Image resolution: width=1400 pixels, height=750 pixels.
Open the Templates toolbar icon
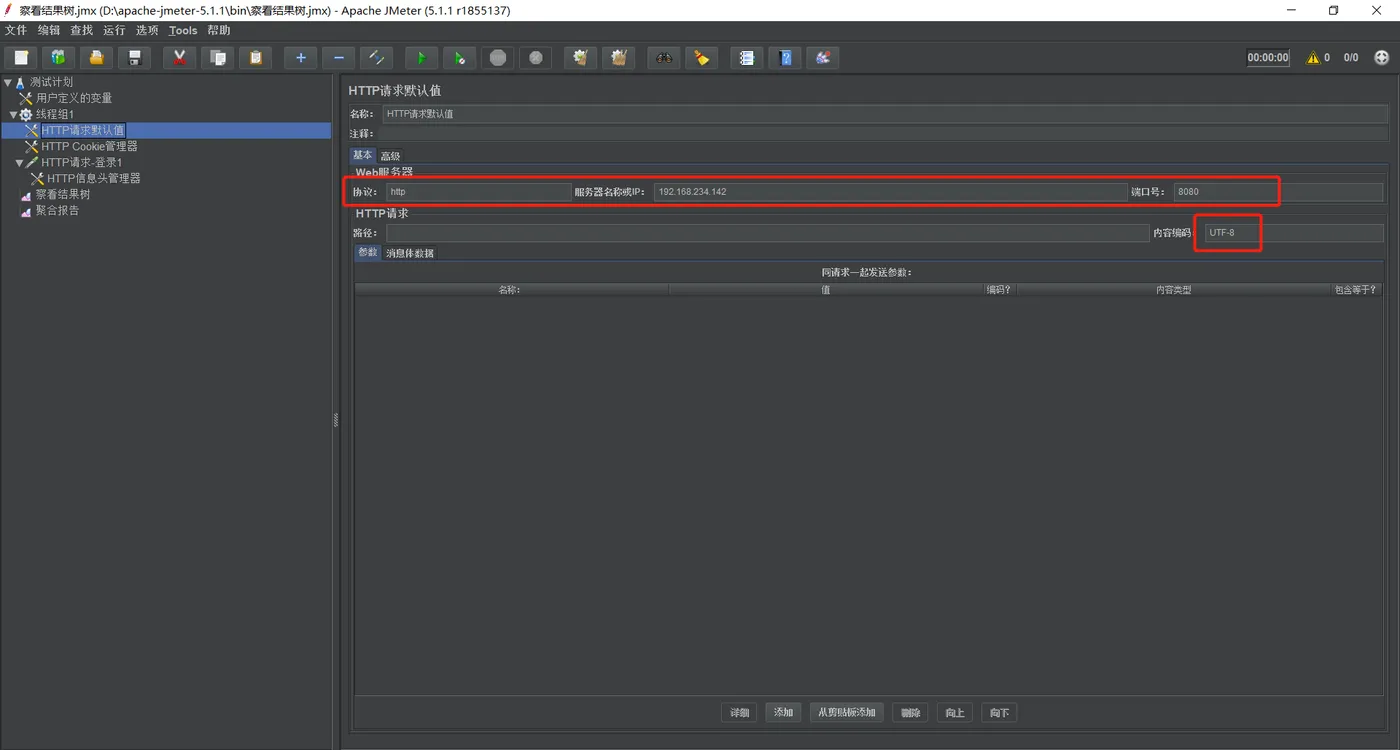(x=58, y=57)
